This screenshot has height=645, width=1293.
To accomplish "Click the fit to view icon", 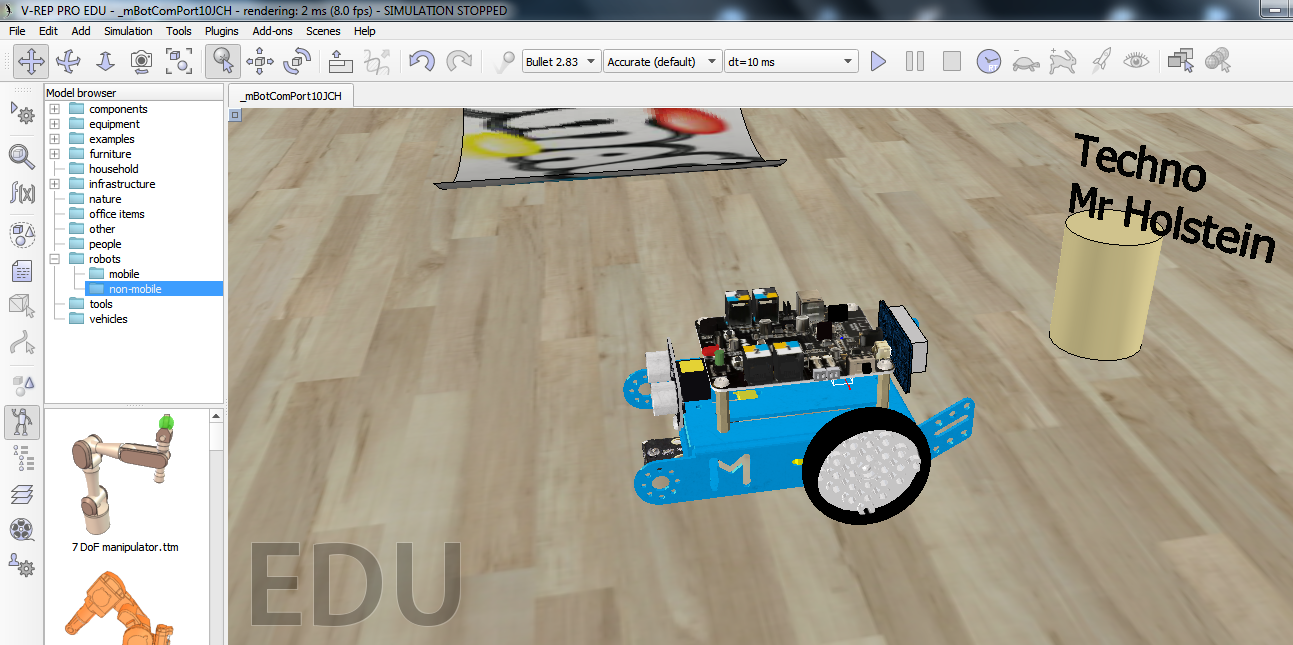I will coord(179,61).
